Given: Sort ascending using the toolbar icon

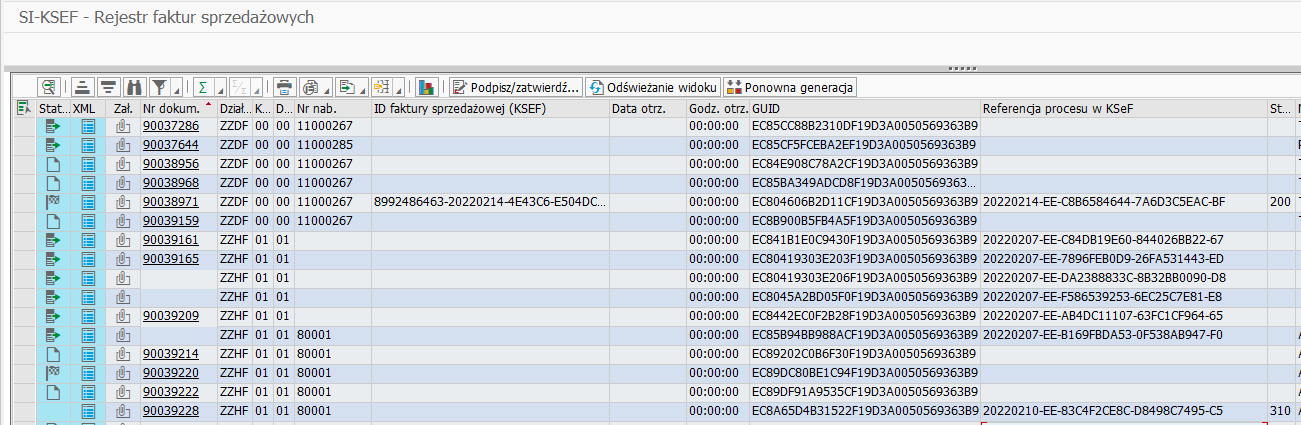Looking at the screenshot, I should pyautogui.click(x=83, y=87).
